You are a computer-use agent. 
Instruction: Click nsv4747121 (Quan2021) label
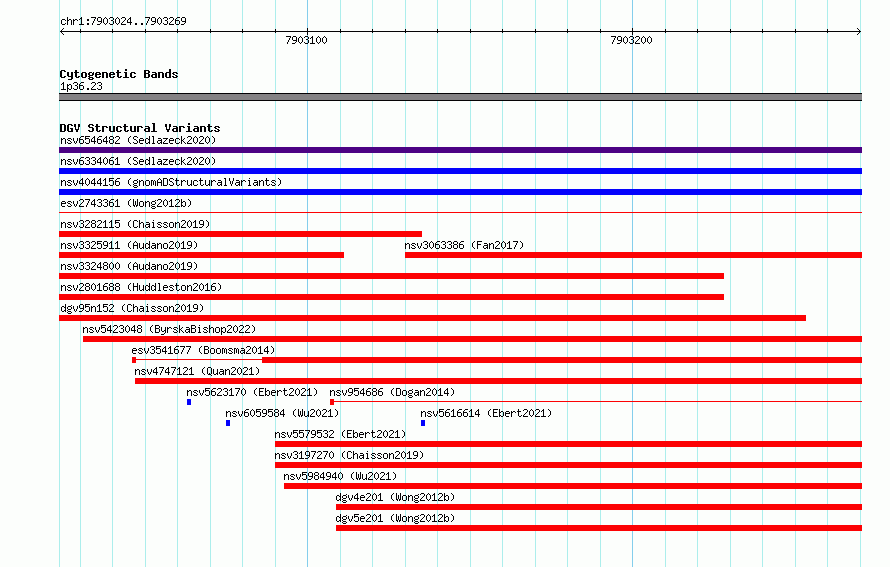click(x=197, y=371)
